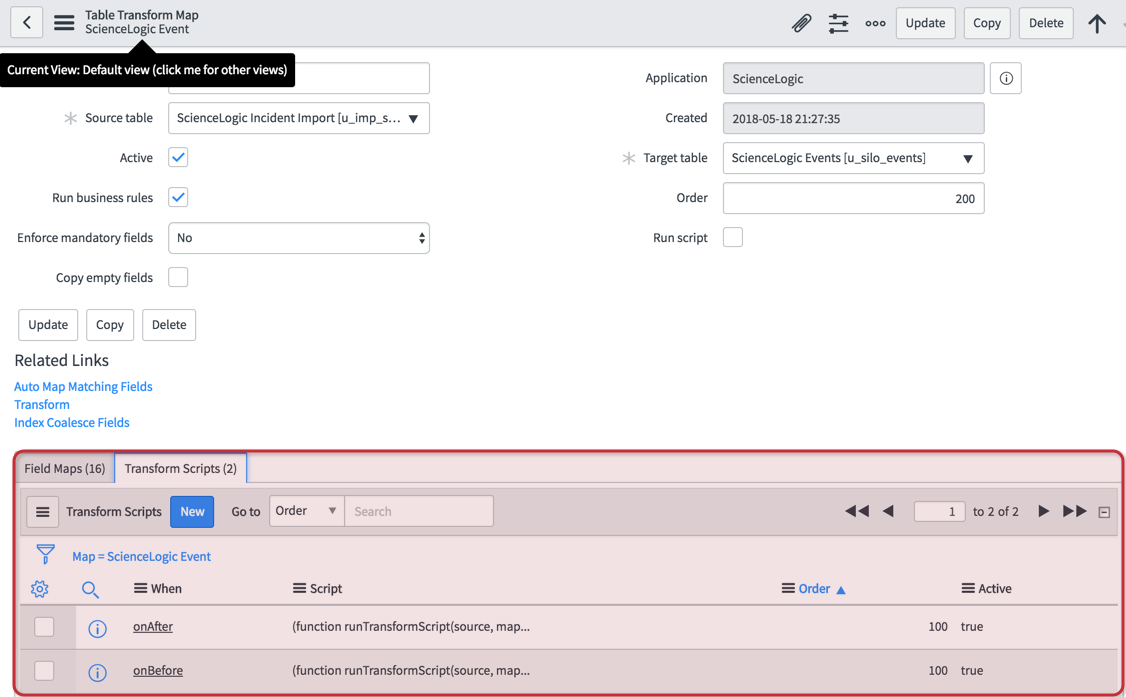Open the list personalize gear icon
The width and height of the screenshot is (1126, 697).
(40, 589)
